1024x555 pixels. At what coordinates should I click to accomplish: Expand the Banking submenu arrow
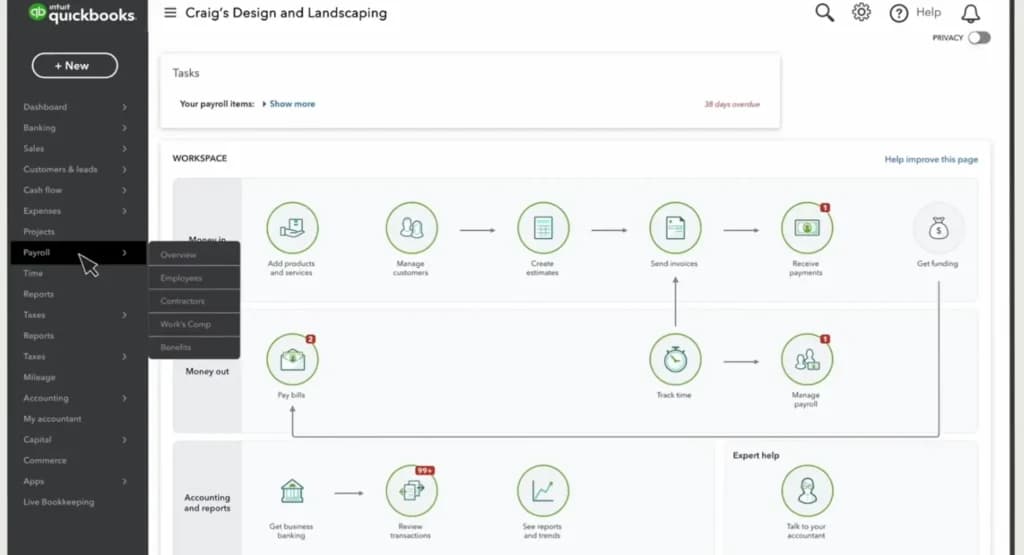(124, 128)
